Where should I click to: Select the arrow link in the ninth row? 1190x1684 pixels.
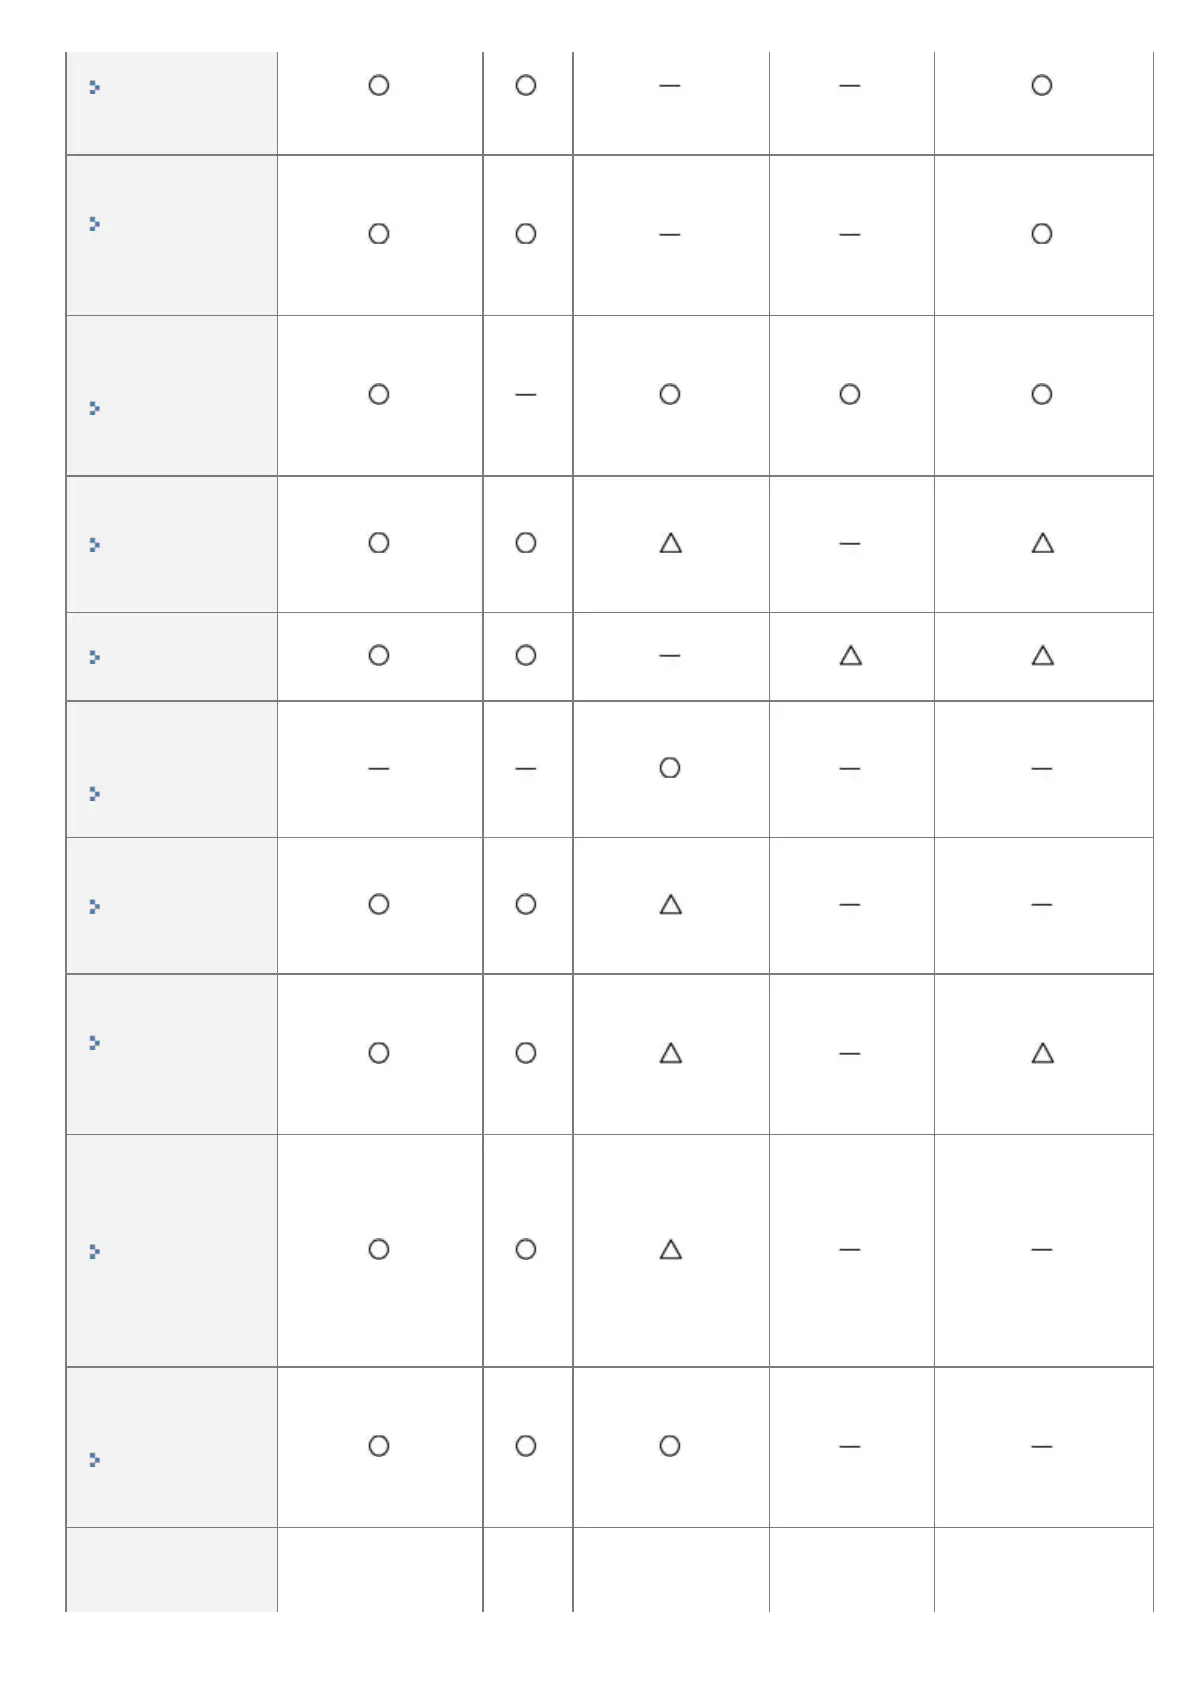coord(95,1252)
